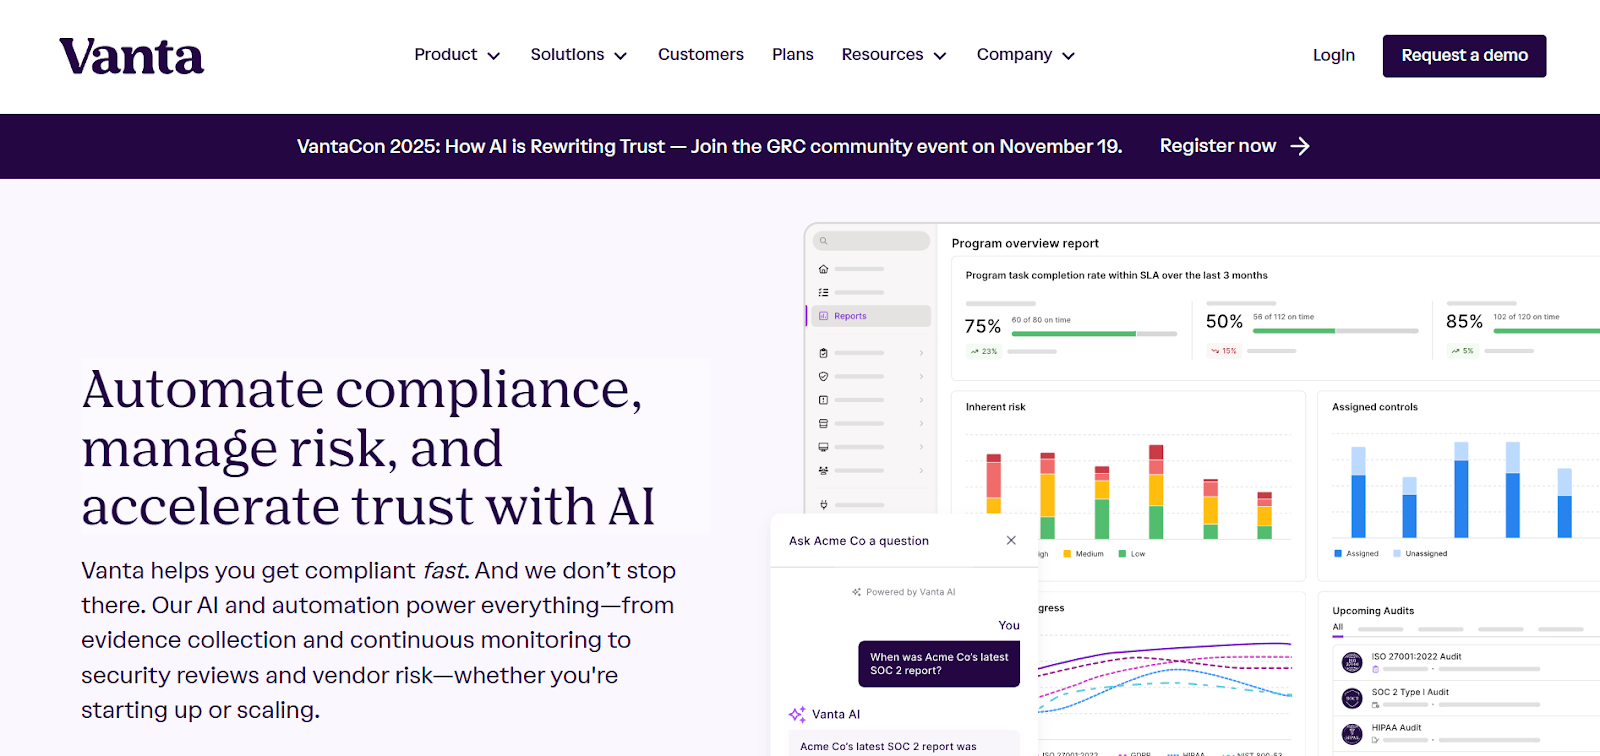Select the plug icon at the sidebar bottom
The width and height of the screenshot is (1600, 756).
tap(823, 505)
